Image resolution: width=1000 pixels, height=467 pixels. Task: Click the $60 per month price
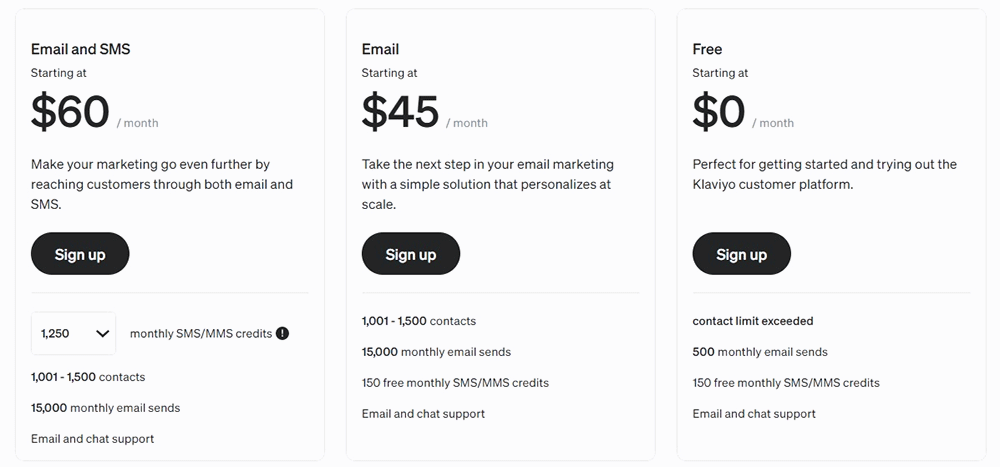tap(71, 112)
